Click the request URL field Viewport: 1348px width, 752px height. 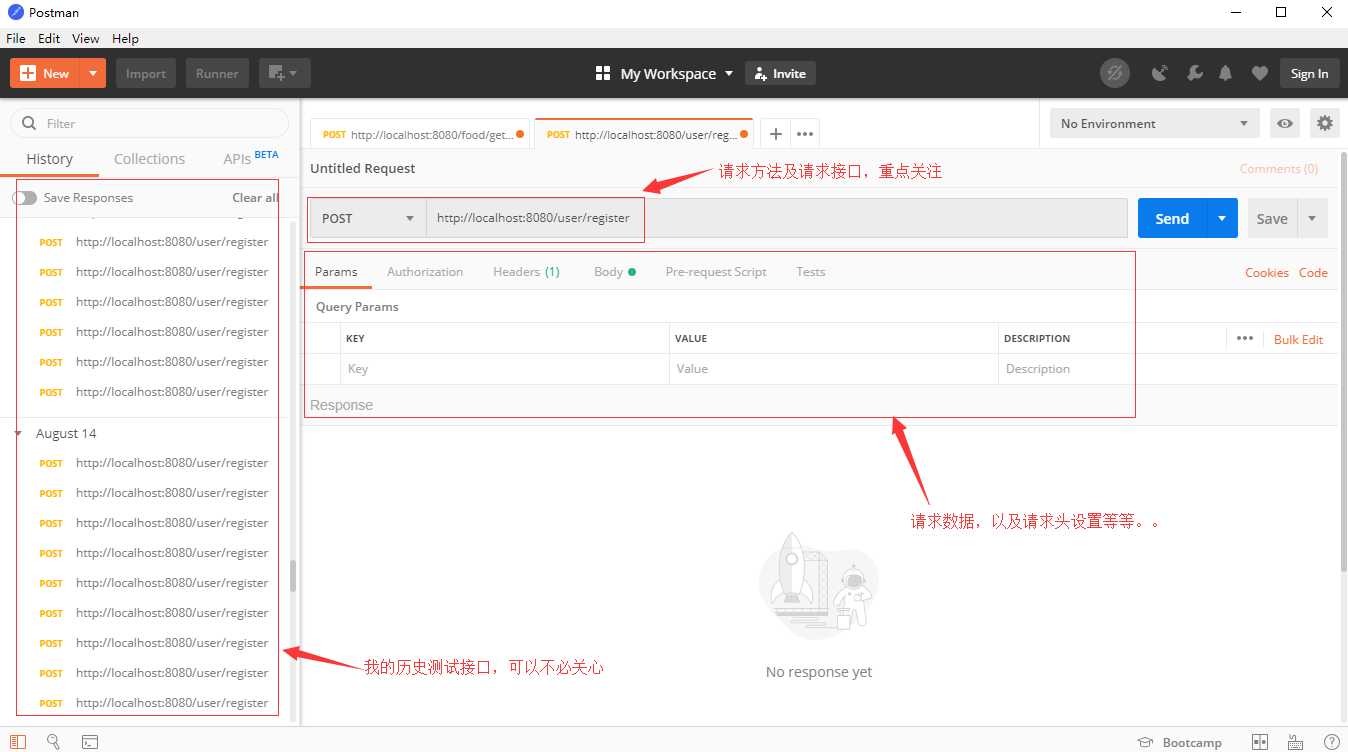click(777, 218)
